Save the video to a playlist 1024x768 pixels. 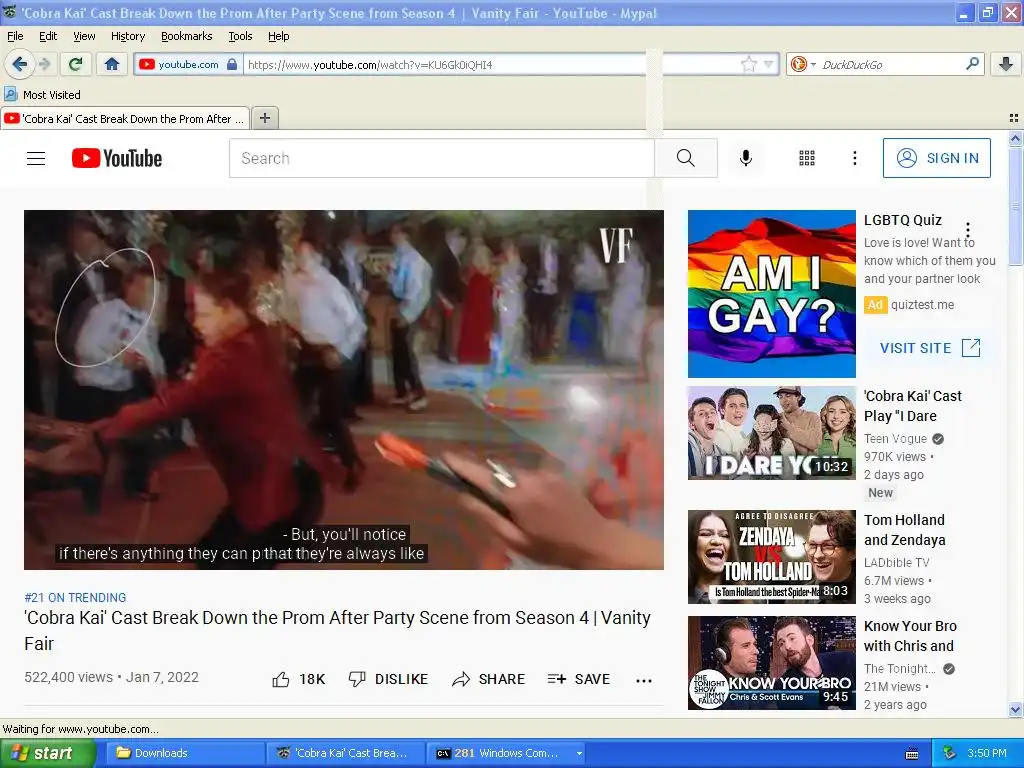(x=579, y=679)
